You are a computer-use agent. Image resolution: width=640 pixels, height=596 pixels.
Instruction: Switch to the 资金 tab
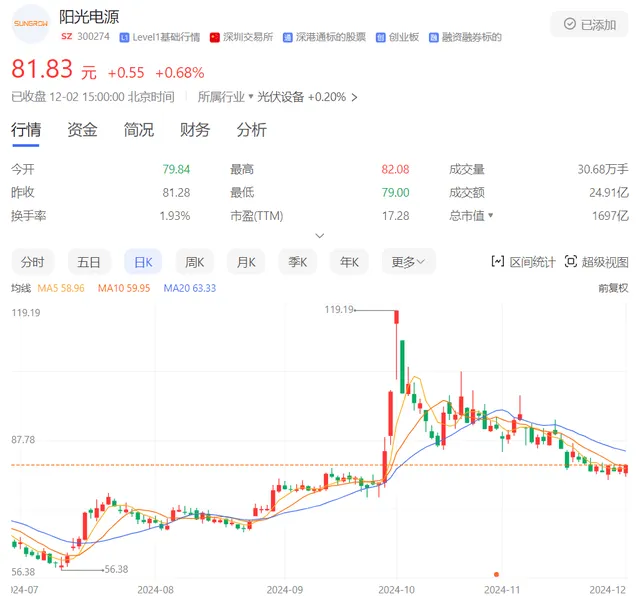(x=82, y=130)
